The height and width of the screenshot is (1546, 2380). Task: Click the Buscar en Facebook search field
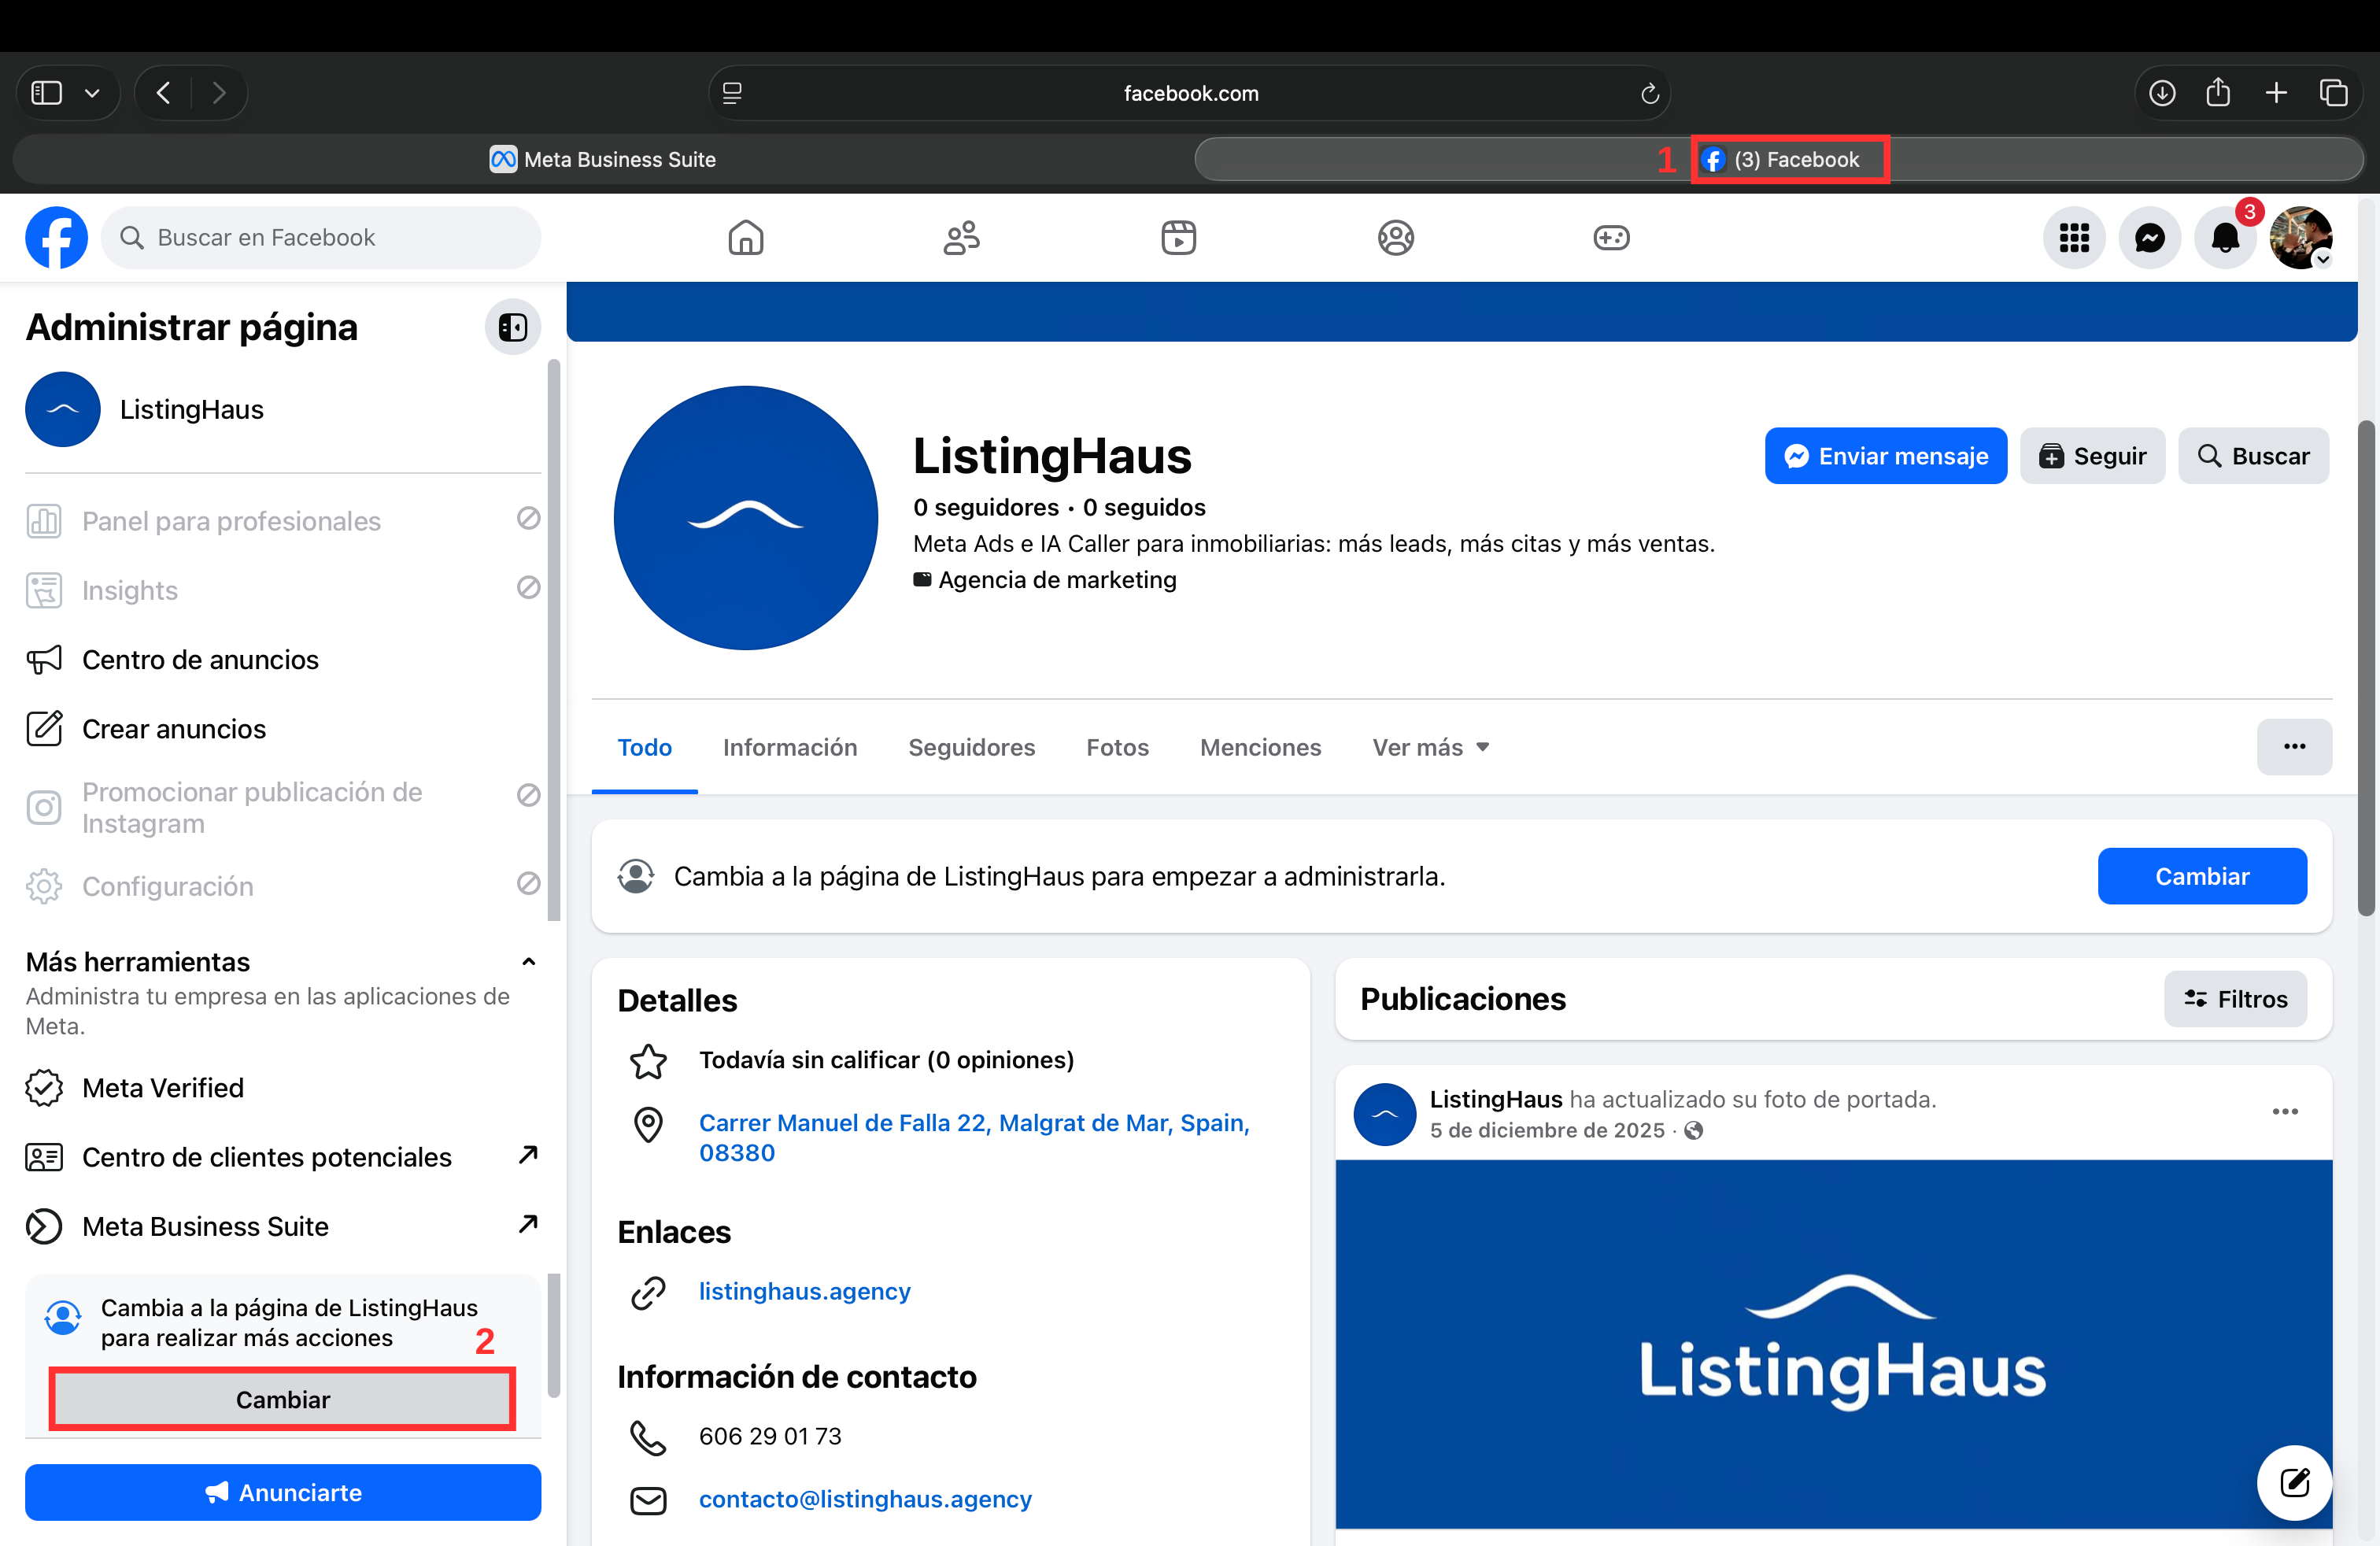pyautogui.click(x=320, y=238)
